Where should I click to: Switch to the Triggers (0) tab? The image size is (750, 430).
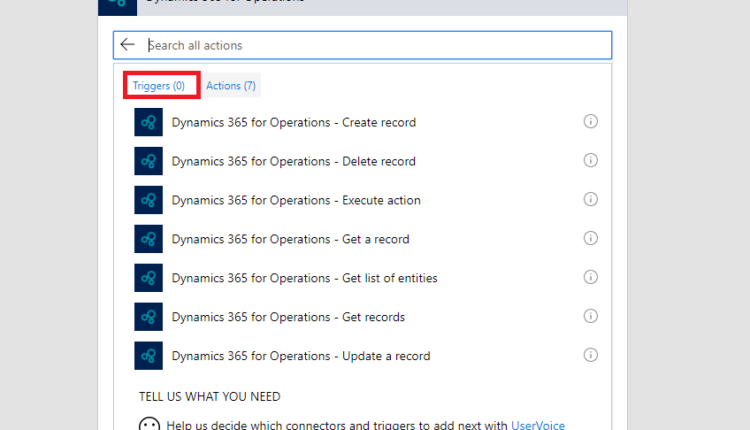(159, 86)
